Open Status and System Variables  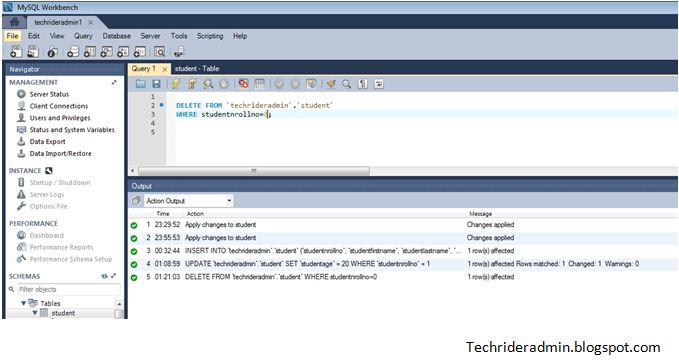point(72,130)
